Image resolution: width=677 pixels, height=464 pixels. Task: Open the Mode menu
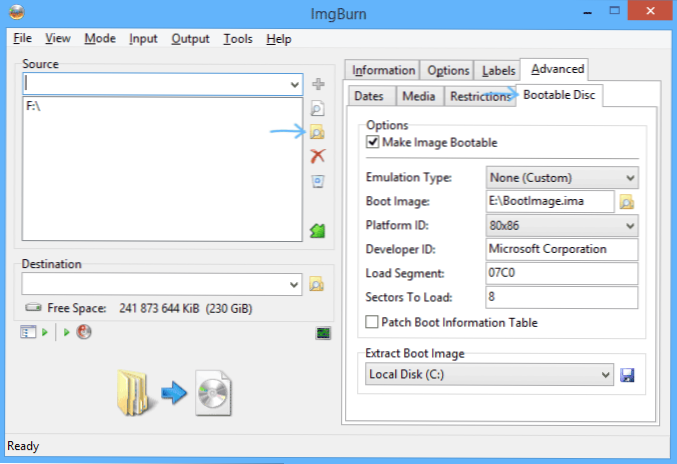[100, 38]
